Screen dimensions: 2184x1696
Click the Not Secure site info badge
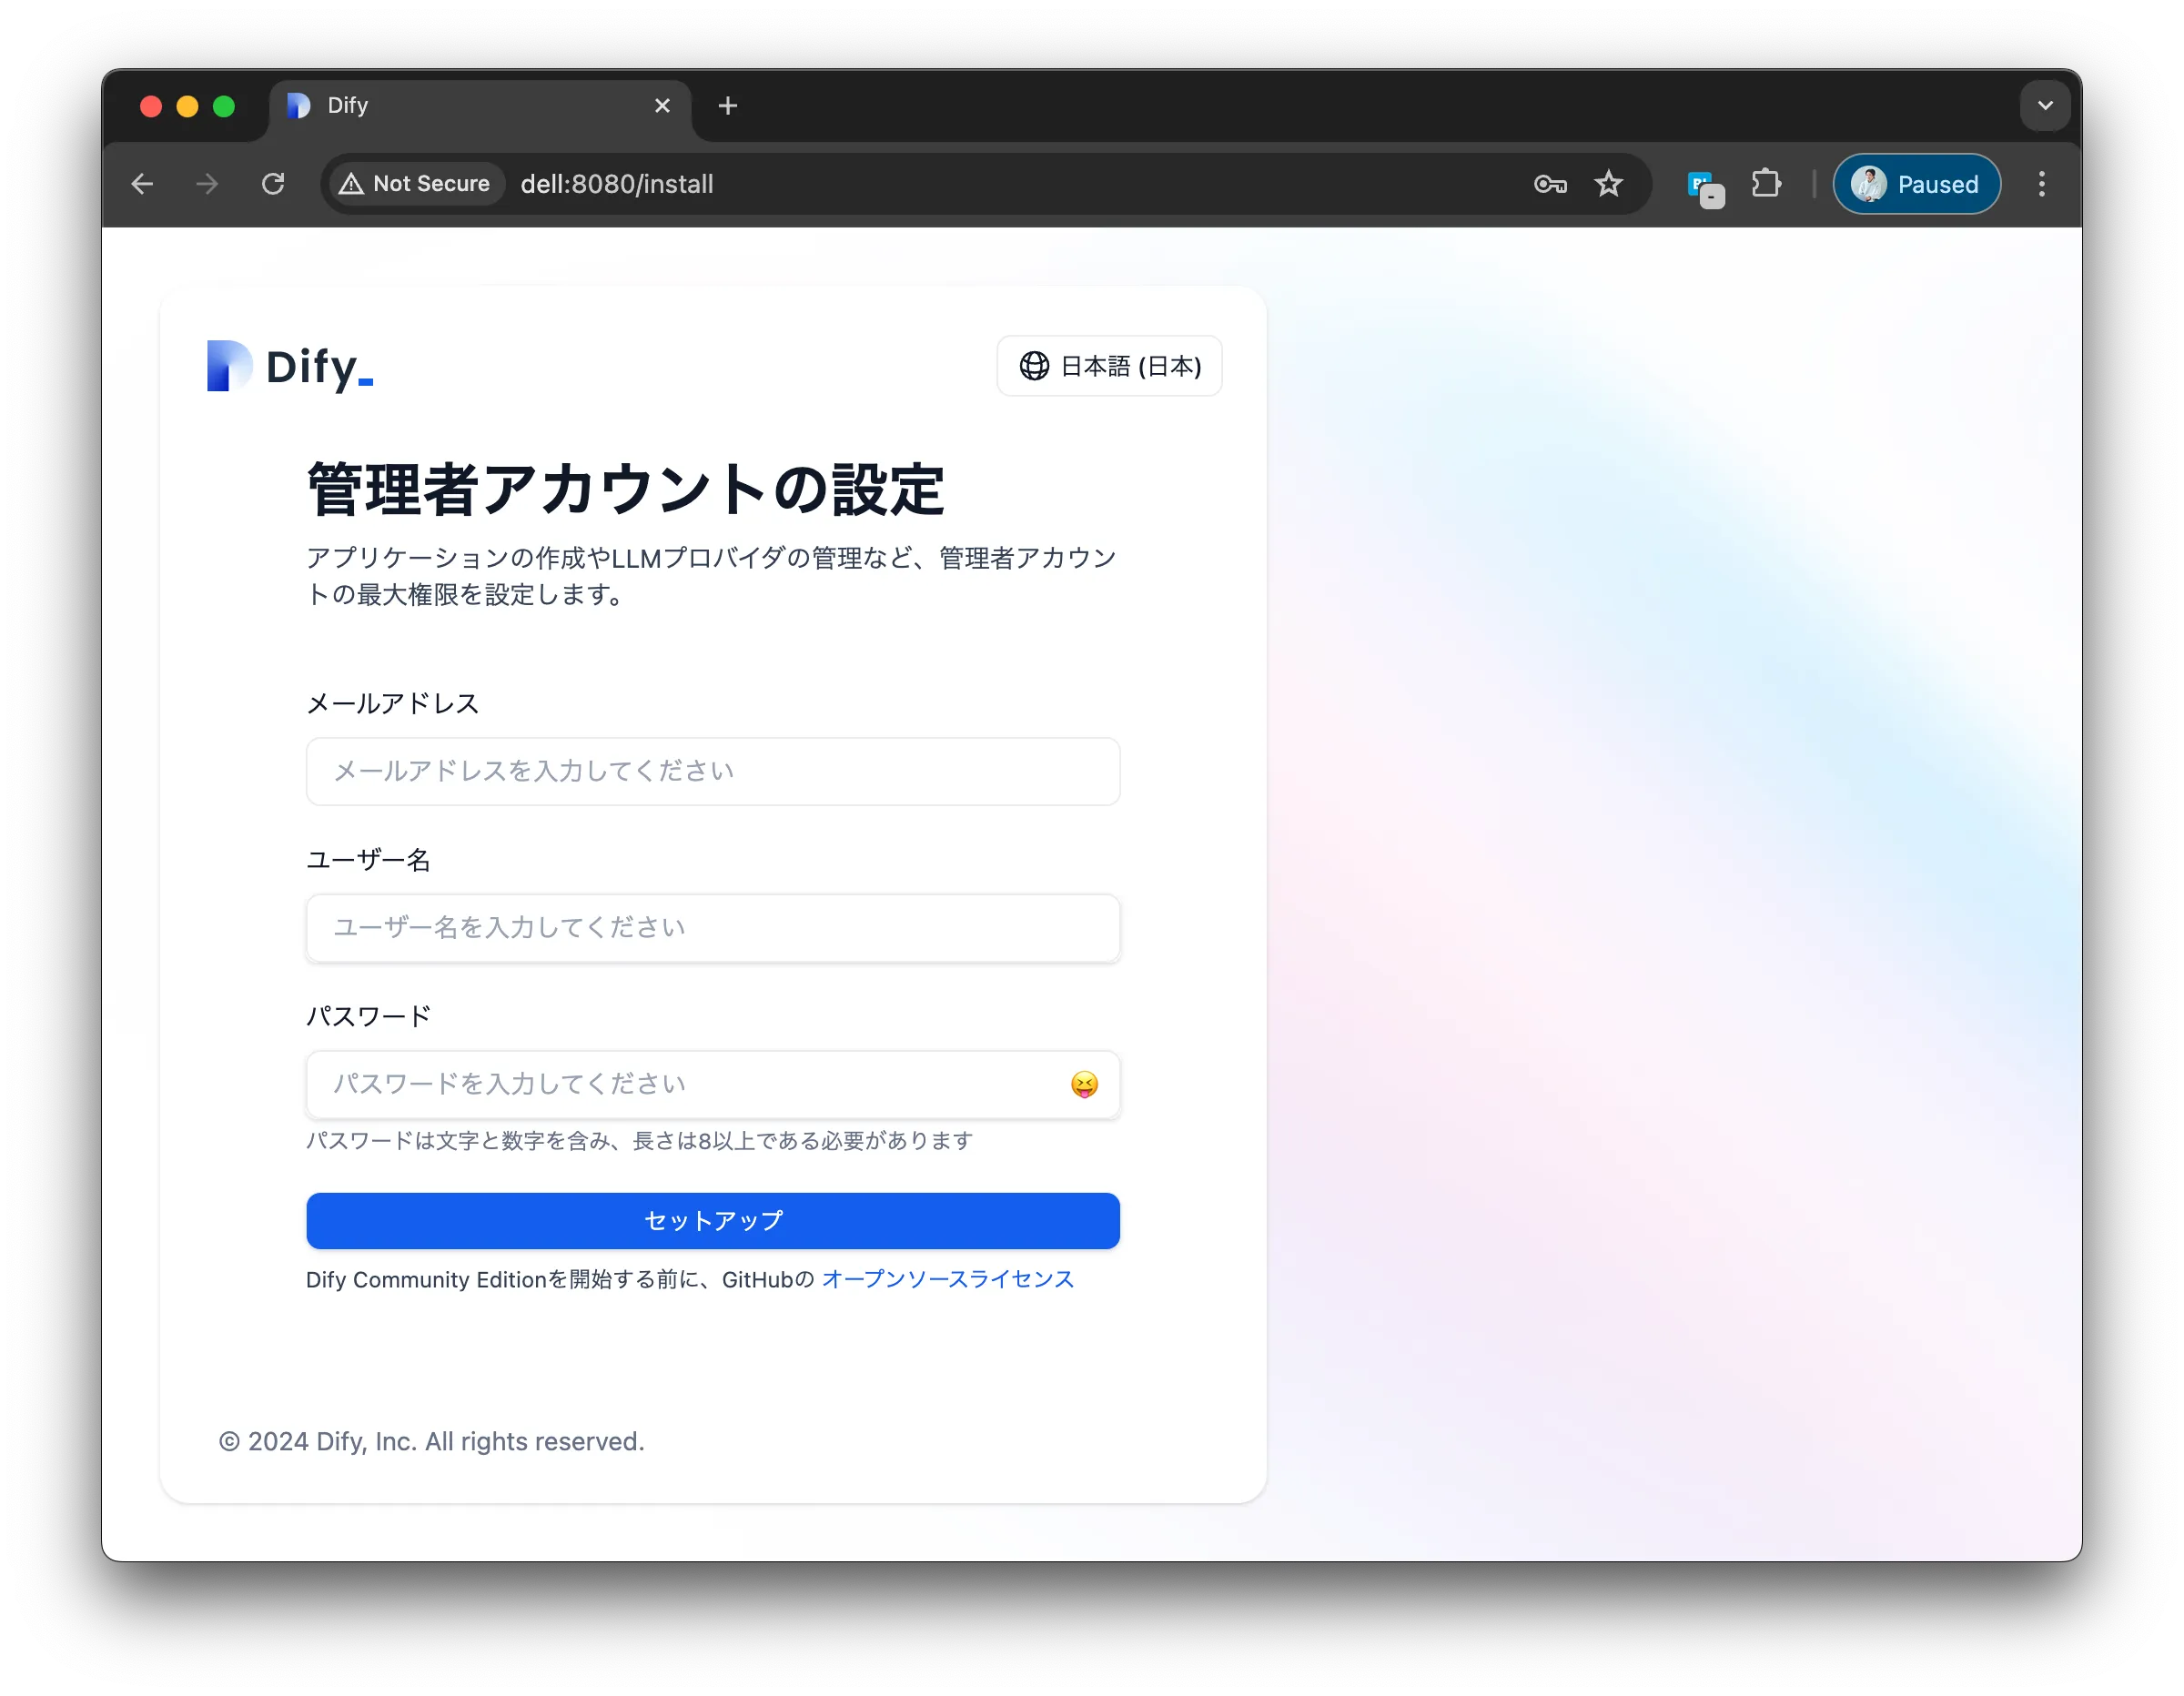click(416, 184)
